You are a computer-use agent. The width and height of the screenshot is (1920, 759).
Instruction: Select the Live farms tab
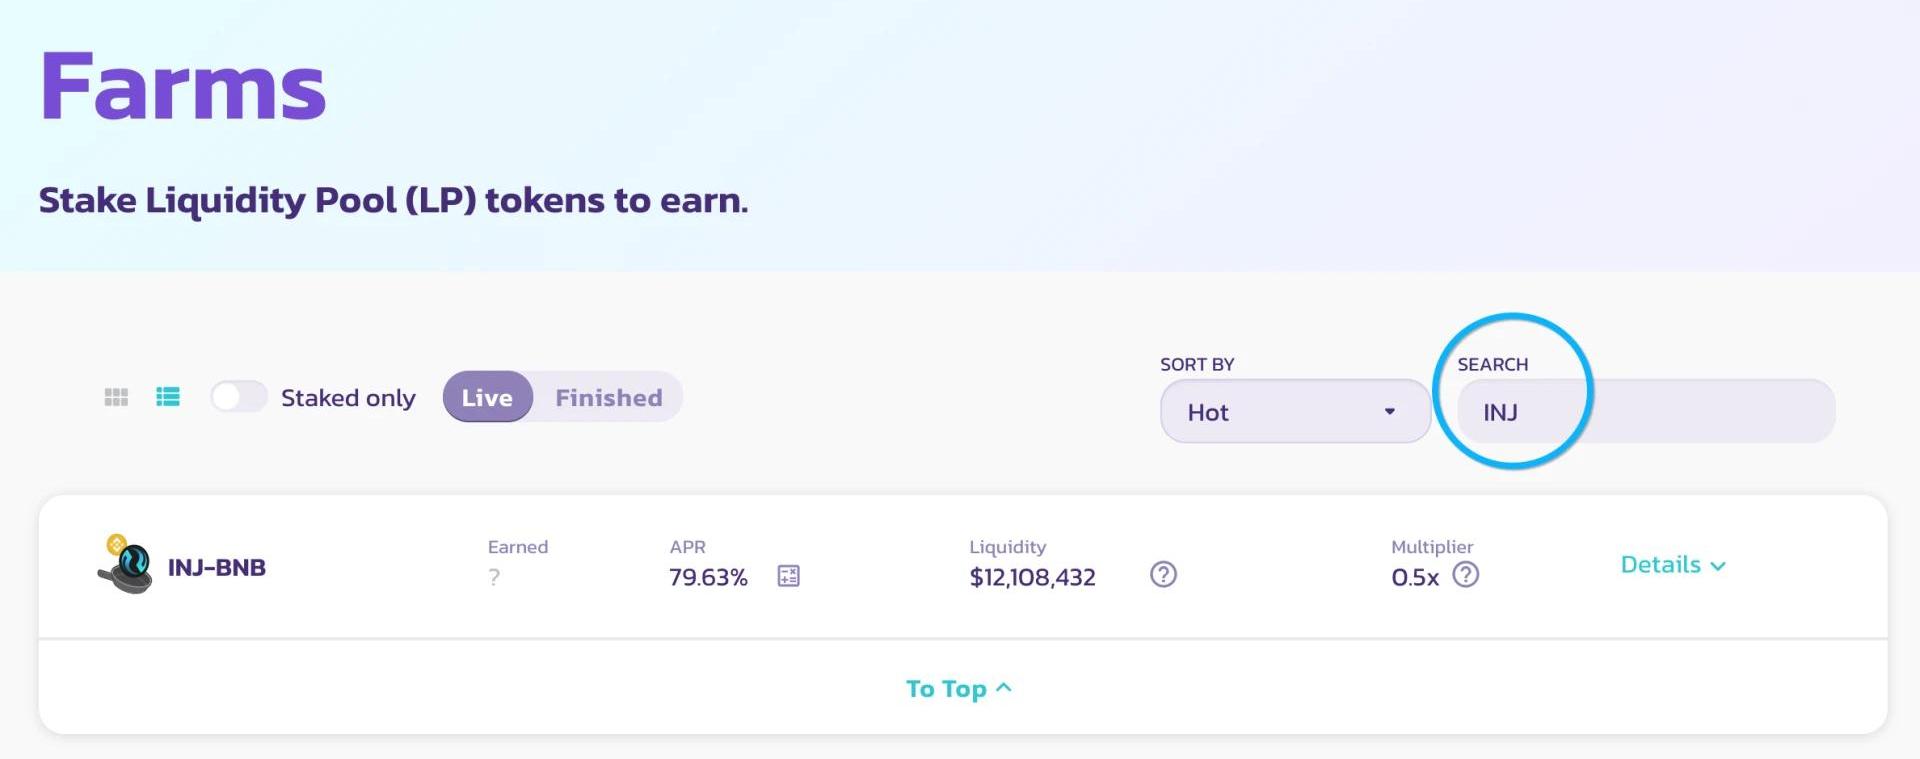[x=487, y=398]
